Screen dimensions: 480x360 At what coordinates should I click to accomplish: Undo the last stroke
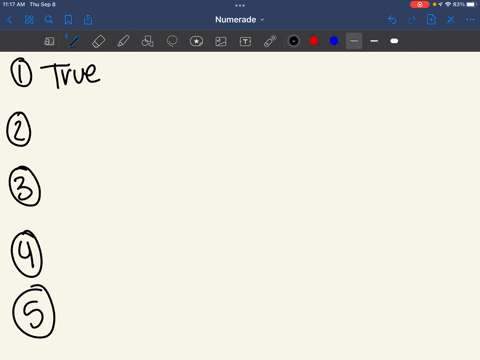pyautogui.click(x=392, y=20)
